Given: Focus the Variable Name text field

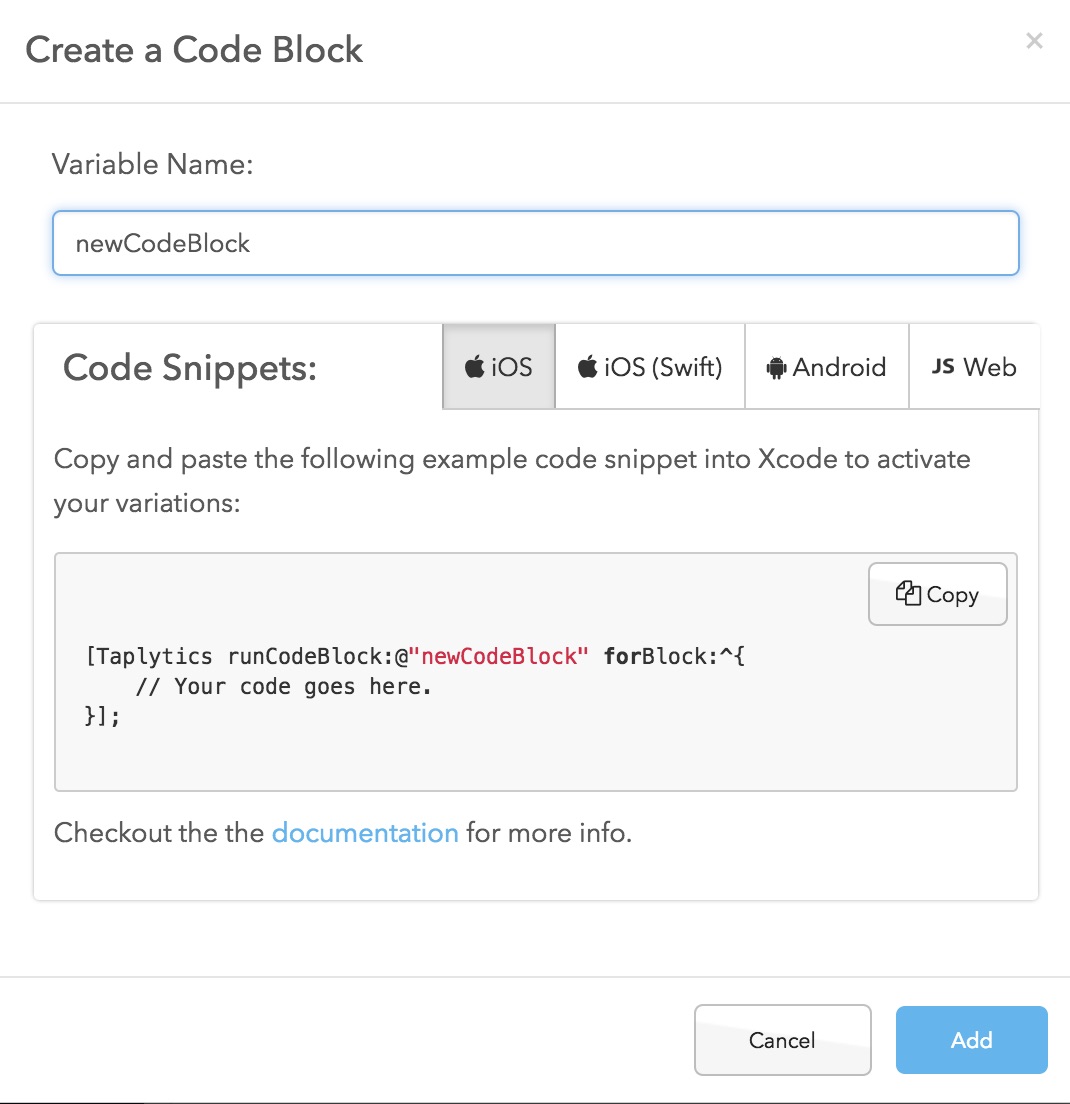Looking at the screenshot, I should point(535,243).
